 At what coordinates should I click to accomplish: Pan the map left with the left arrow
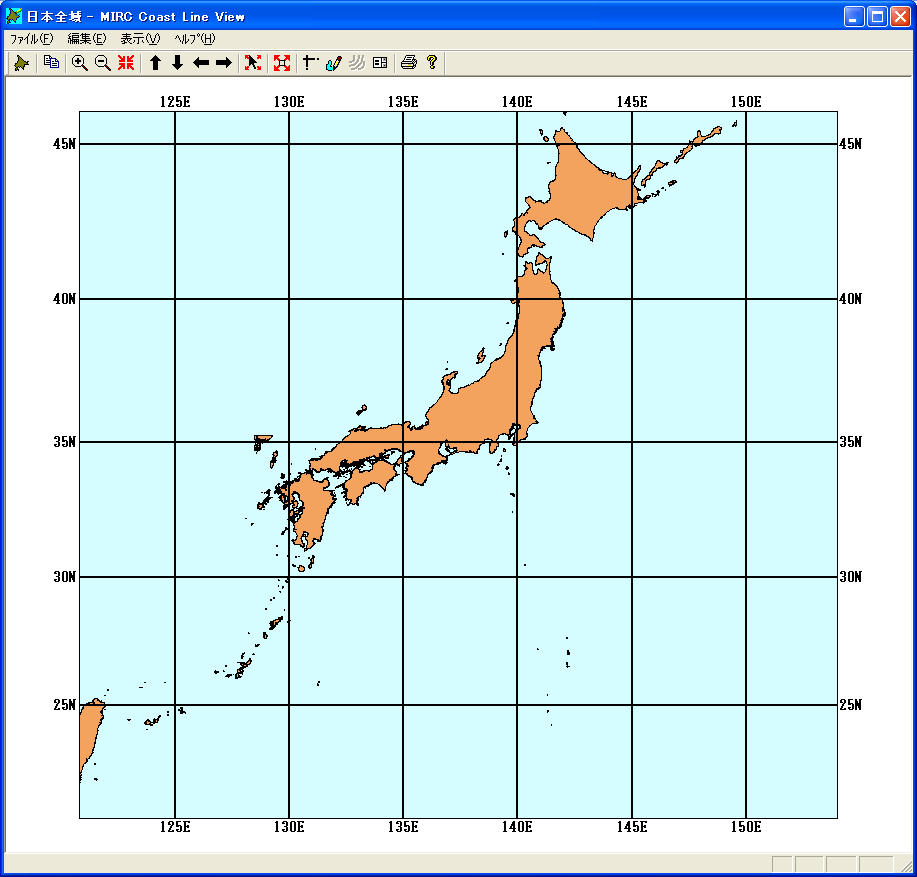[x=201, y=63]
